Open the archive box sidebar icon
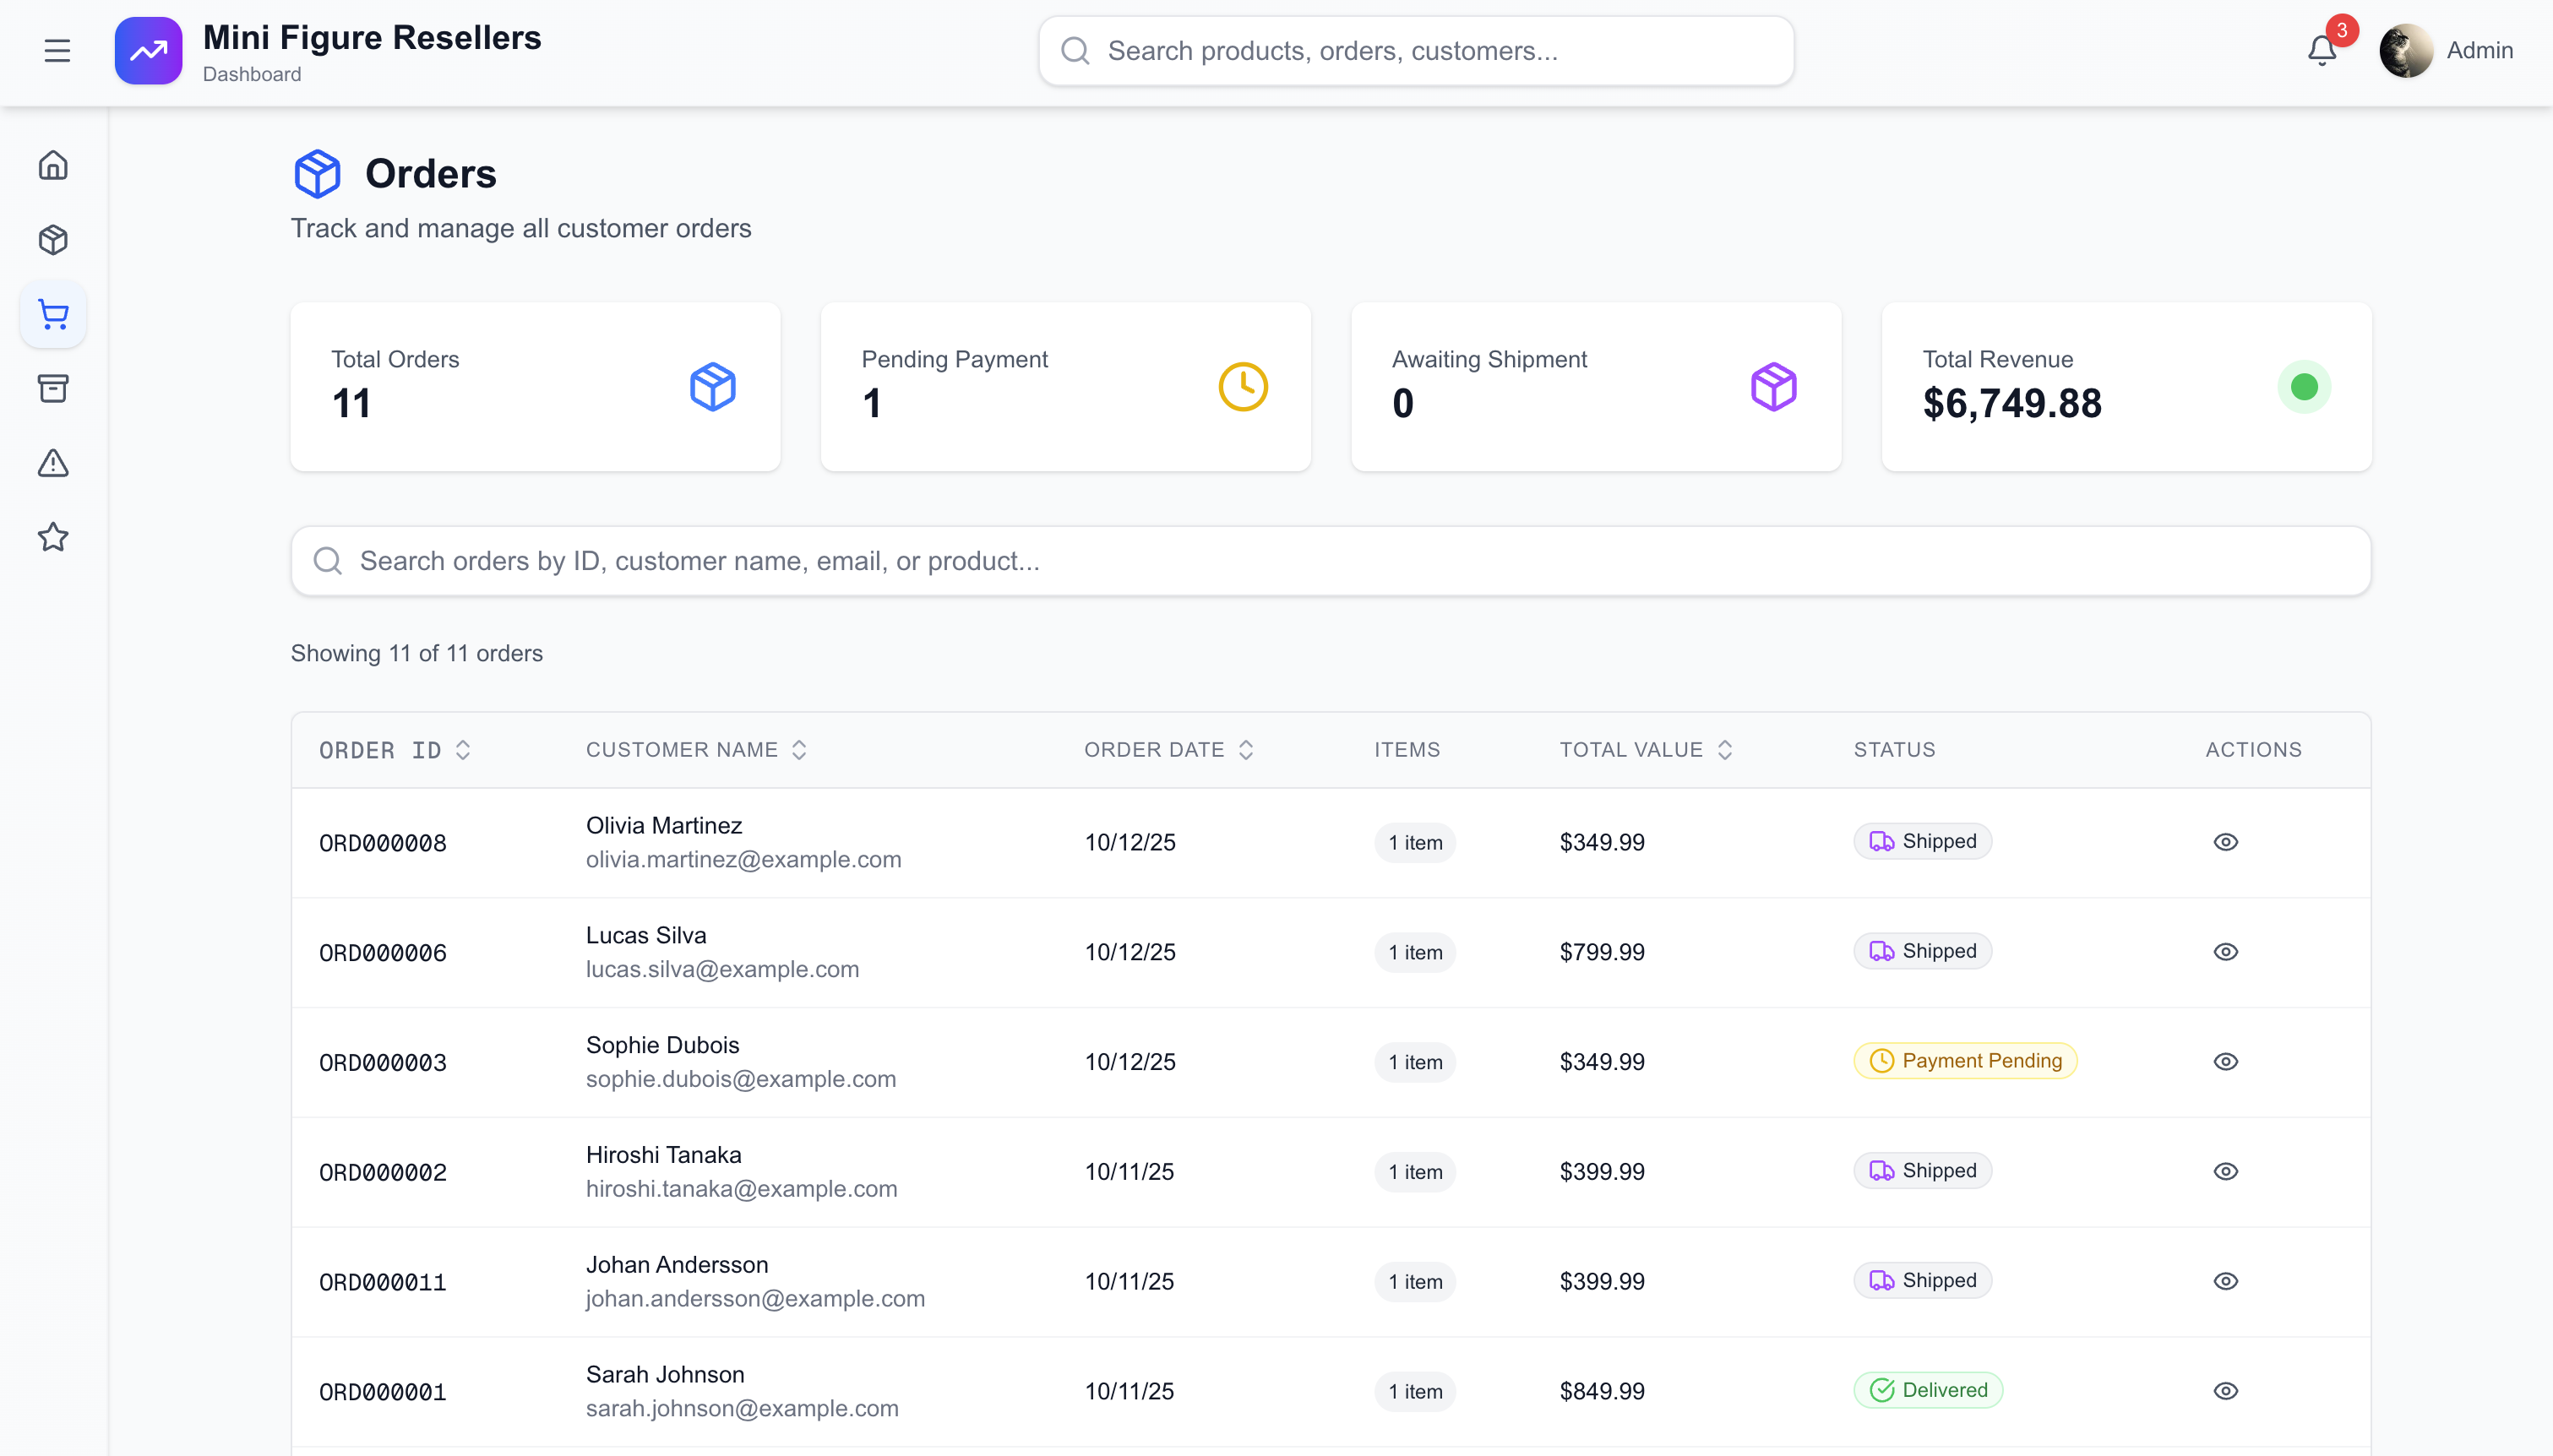Image resolution: width=2553 pixels, height=1456 pixels. pyautogui.click(x=53, y=389)
